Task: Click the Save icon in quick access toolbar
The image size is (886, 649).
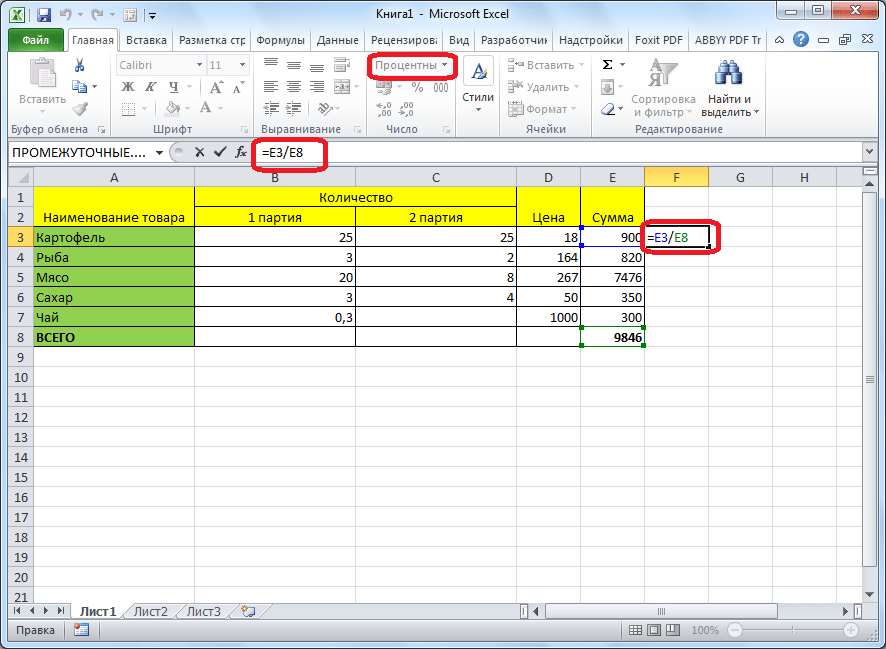Action: 44,15
